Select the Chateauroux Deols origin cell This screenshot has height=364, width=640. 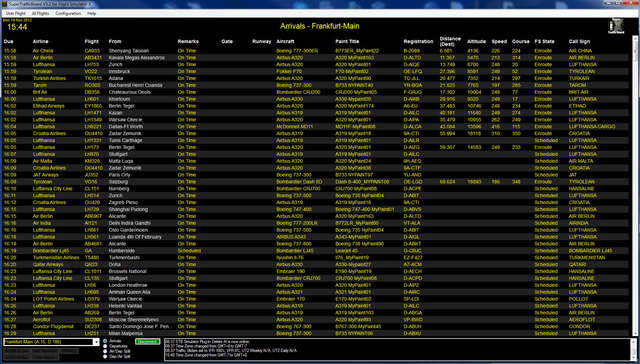coord(129,92)
